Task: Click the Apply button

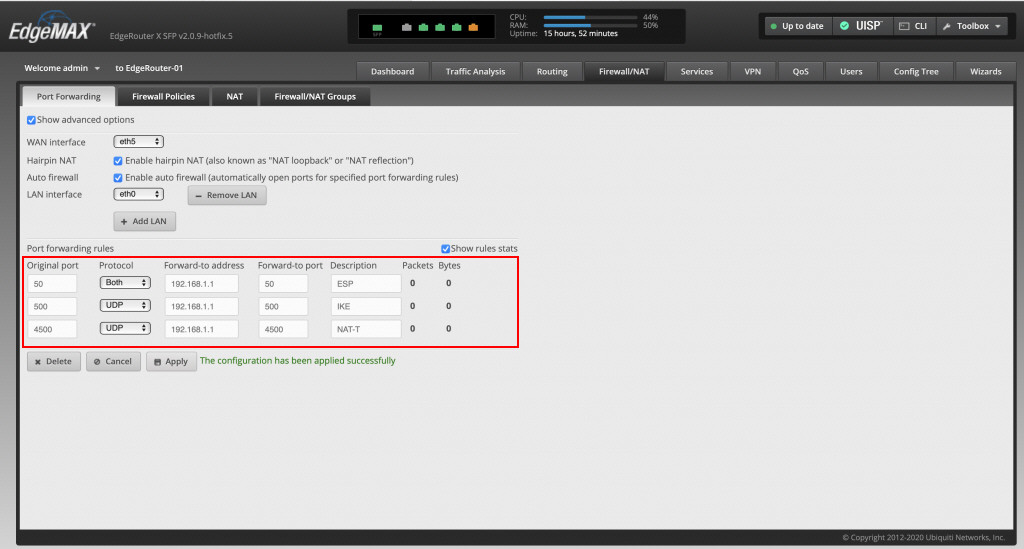Action: click(x=171, y=362)
